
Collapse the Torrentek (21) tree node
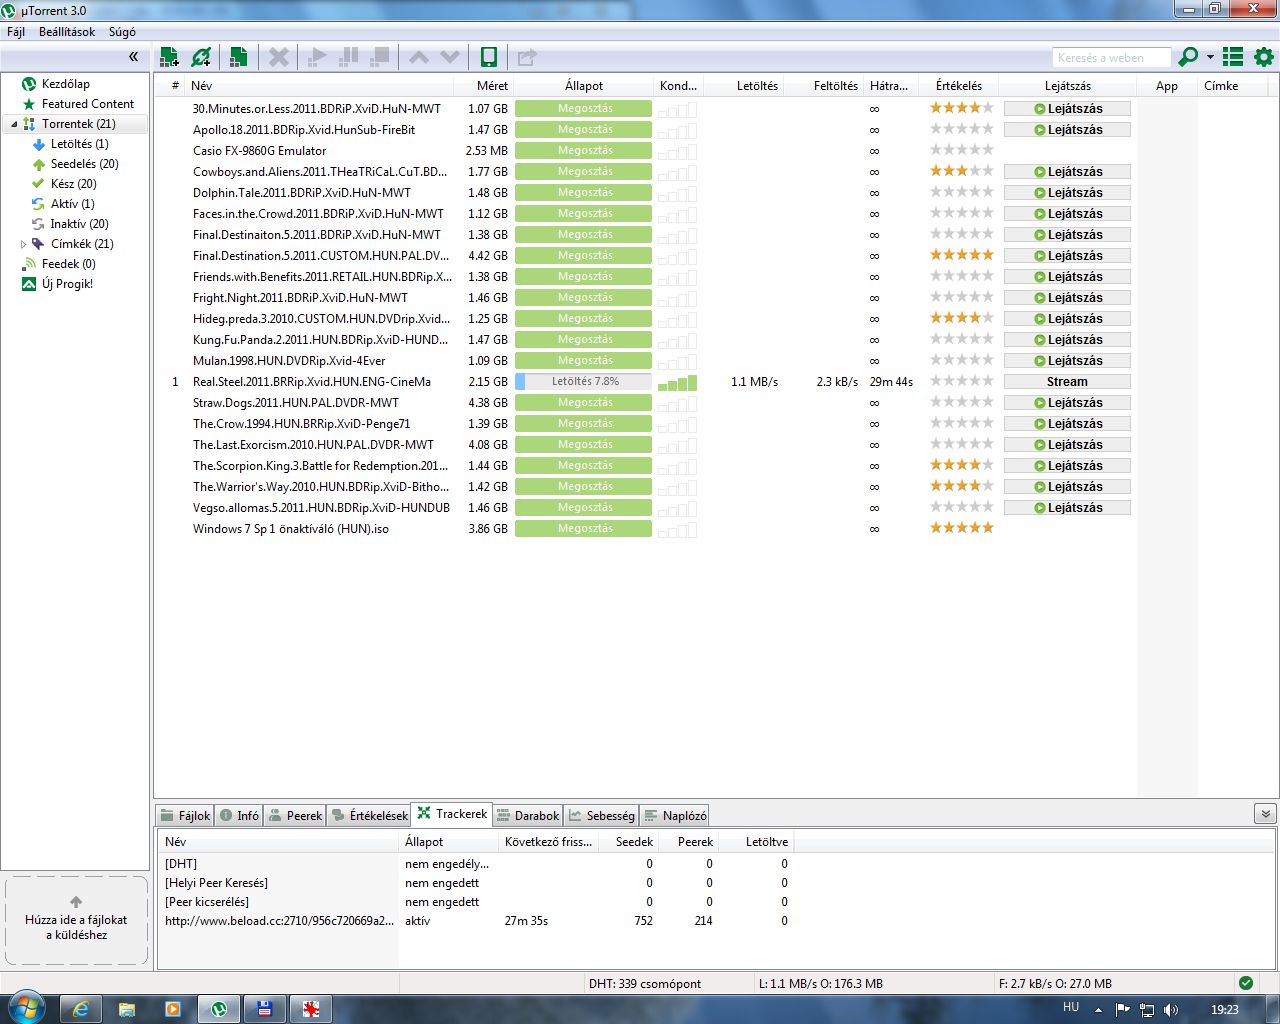click(14, 124)
